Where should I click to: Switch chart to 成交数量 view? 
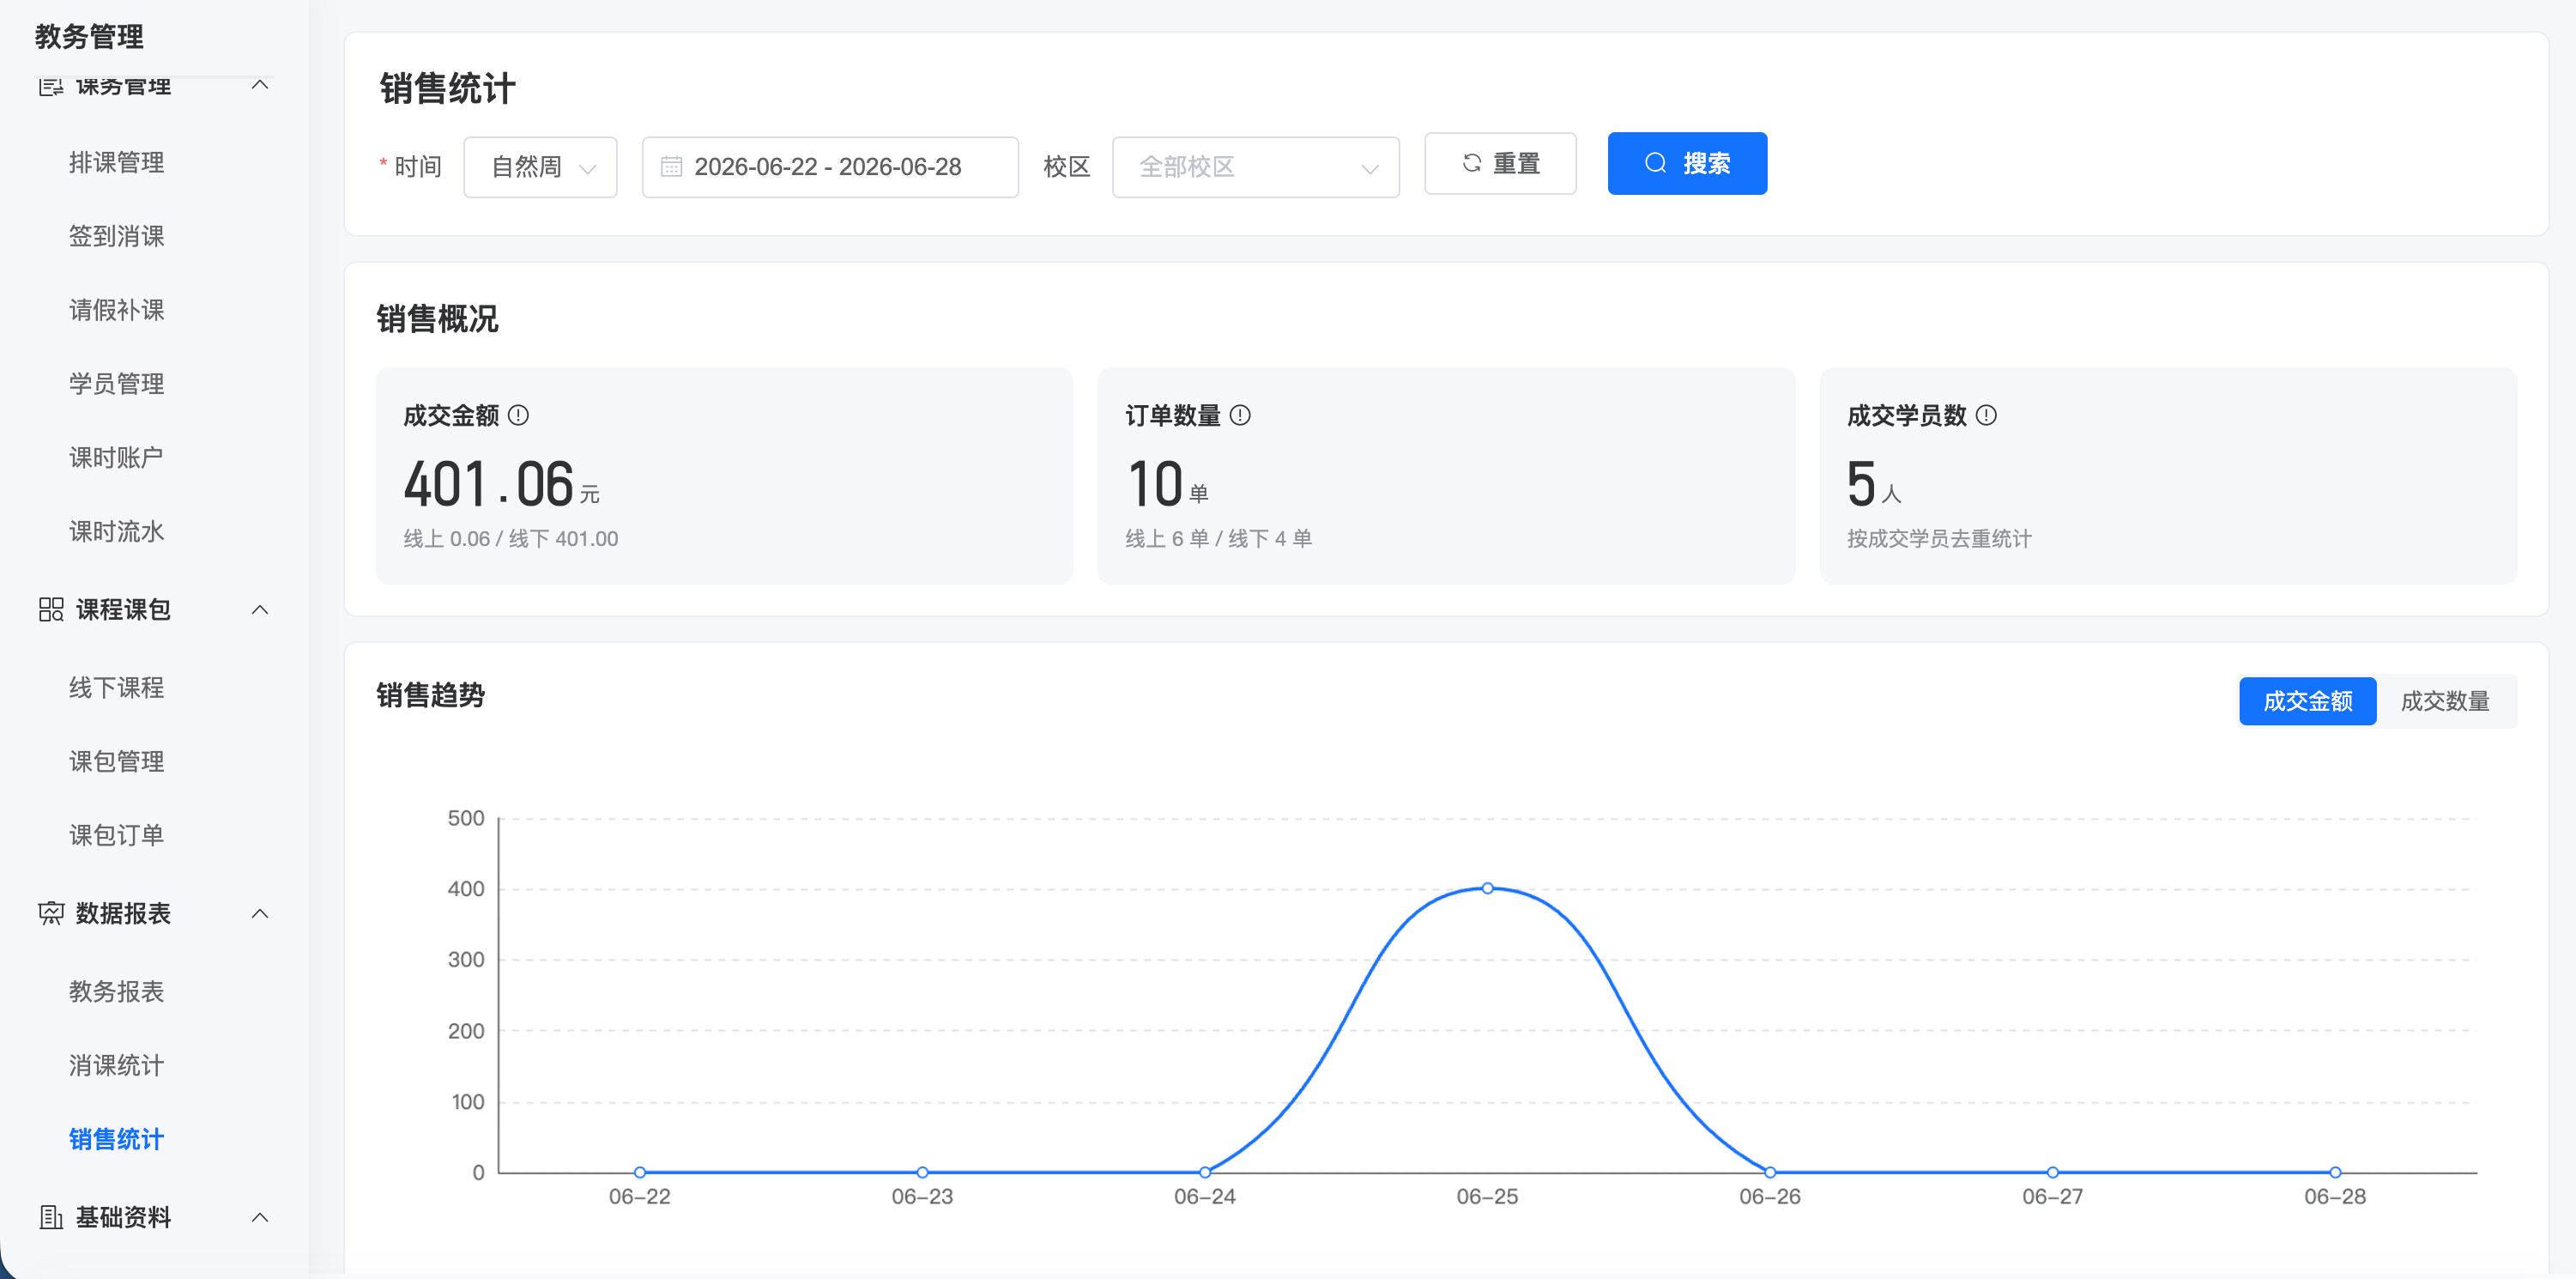[x=2445, y=701]
